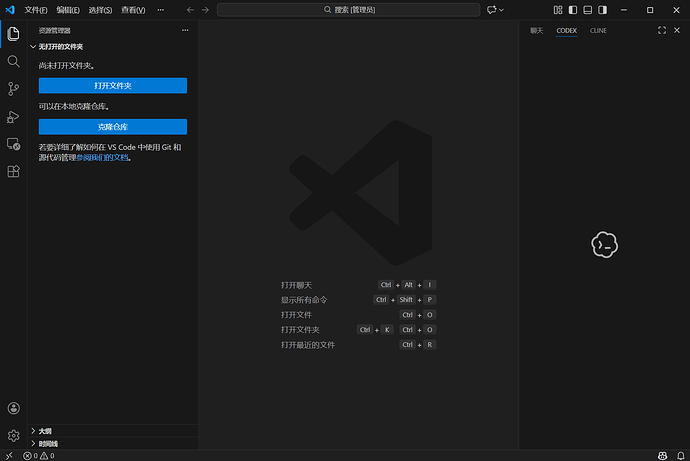Viewport: 690px width, 461px height.
Task: Open Copilot status icon in status bar
Action: (x=662, y=456)
